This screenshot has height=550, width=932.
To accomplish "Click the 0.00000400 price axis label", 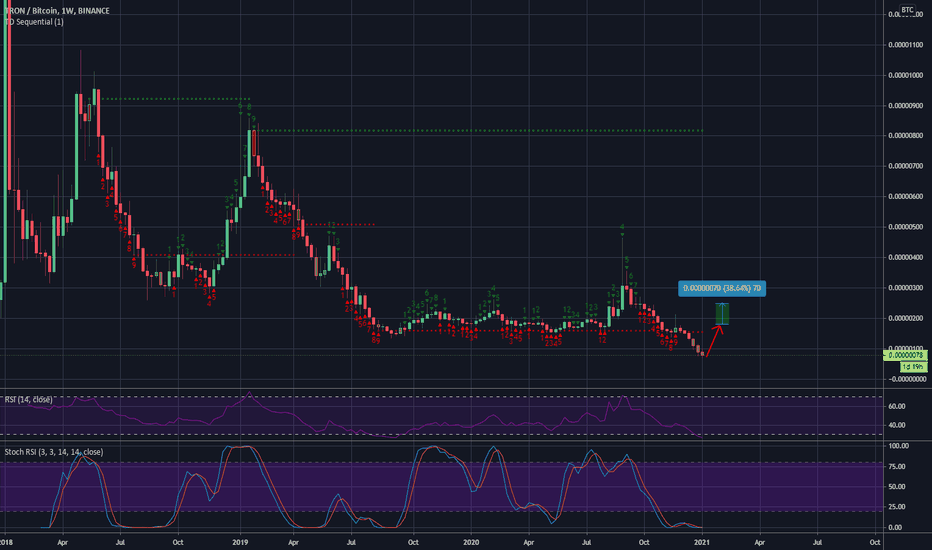I will pyautogui.click(x=906, y=257).
